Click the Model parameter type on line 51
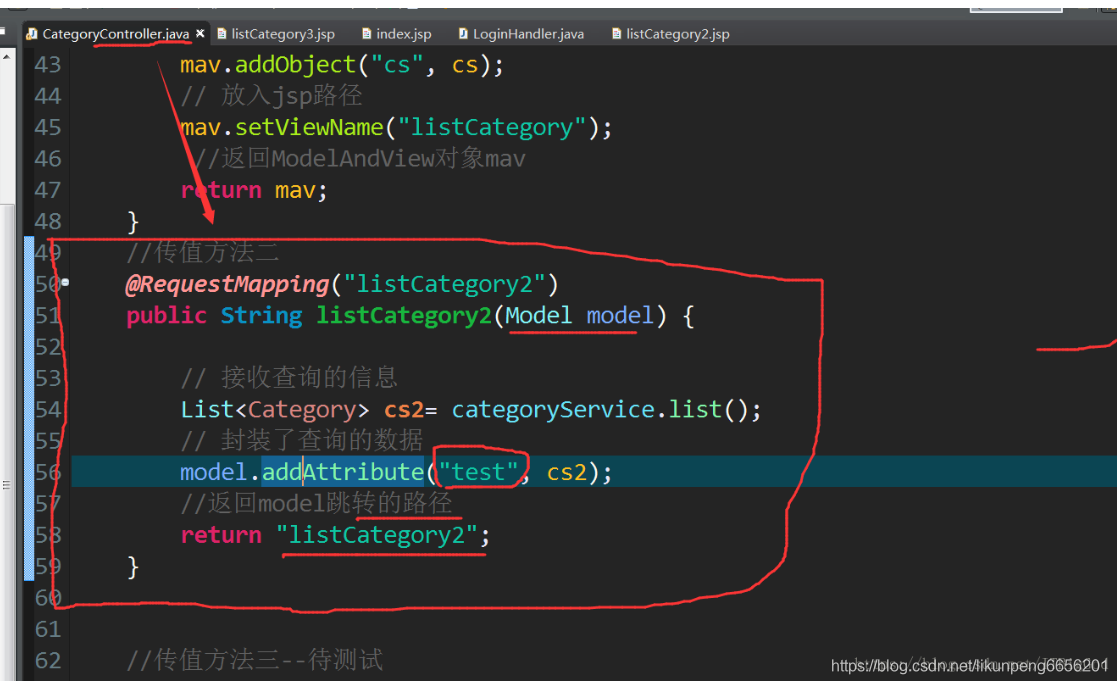1117x685 pixels. click(539, 315)
